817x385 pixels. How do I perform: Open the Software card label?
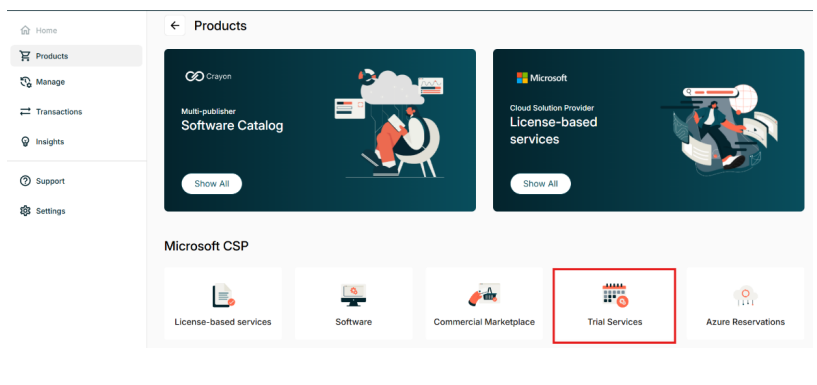coord(354,322)
